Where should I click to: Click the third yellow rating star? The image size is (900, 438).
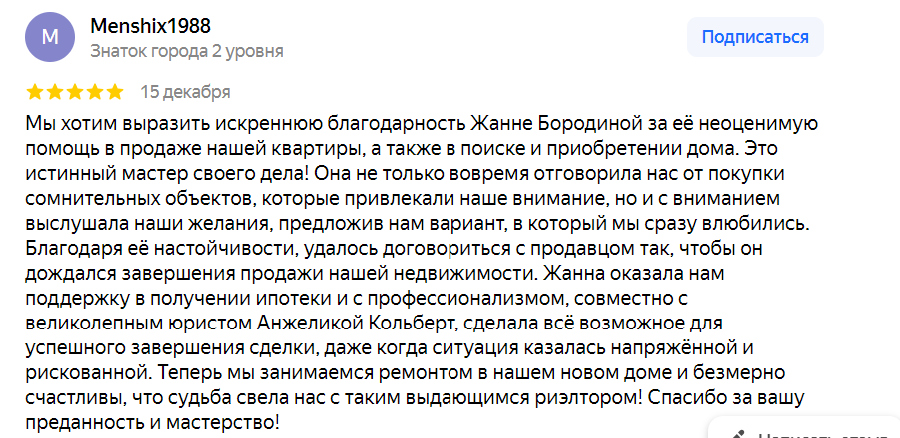[x=75, y=92]
